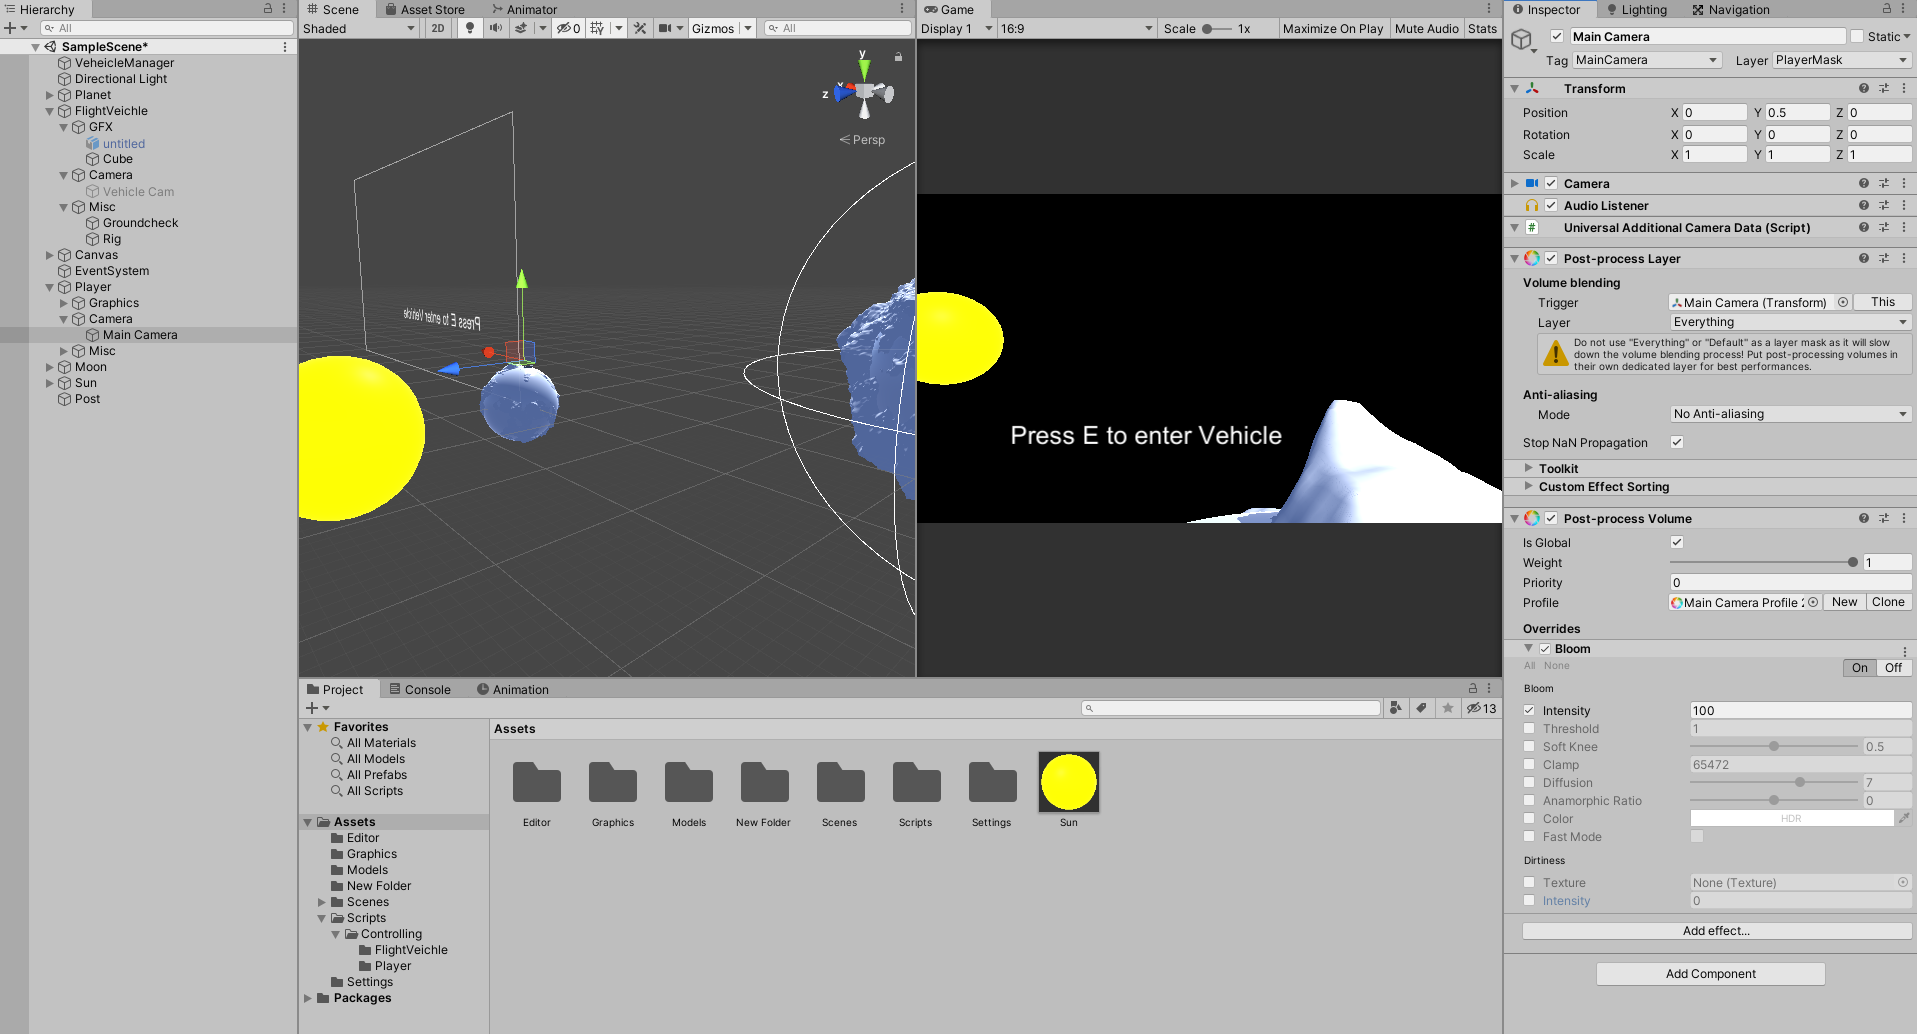Open component editor tools icon in Scene toolbar
Image resolution: width=1917 pixels, height=1034 pixels.
[640, 28]
